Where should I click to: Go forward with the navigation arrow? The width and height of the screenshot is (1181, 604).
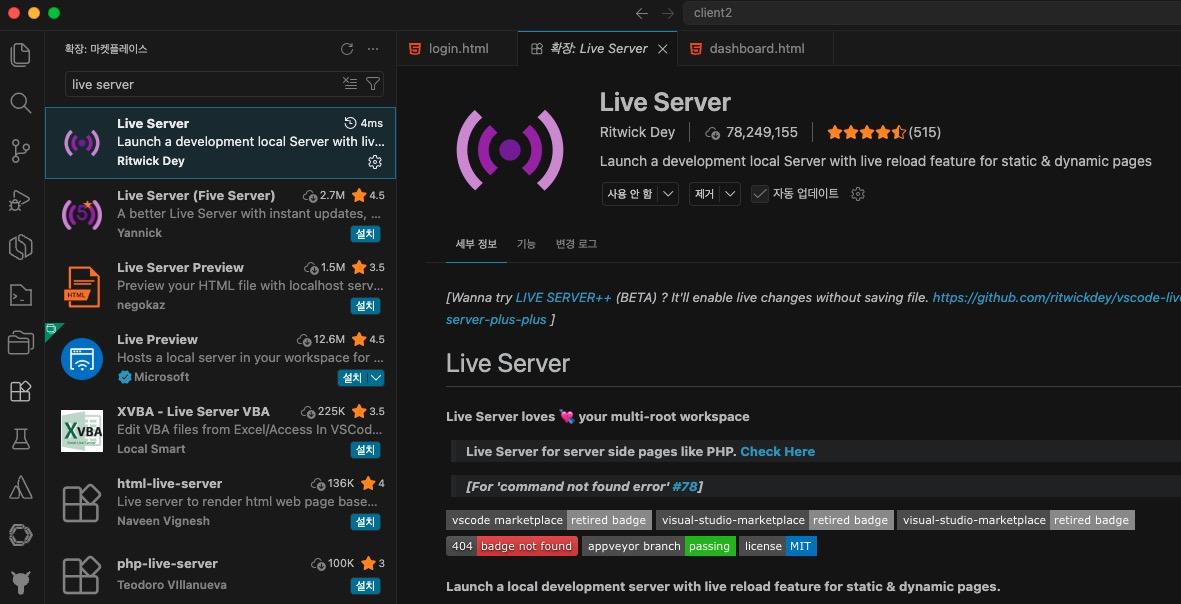click(x=667, y=13)
